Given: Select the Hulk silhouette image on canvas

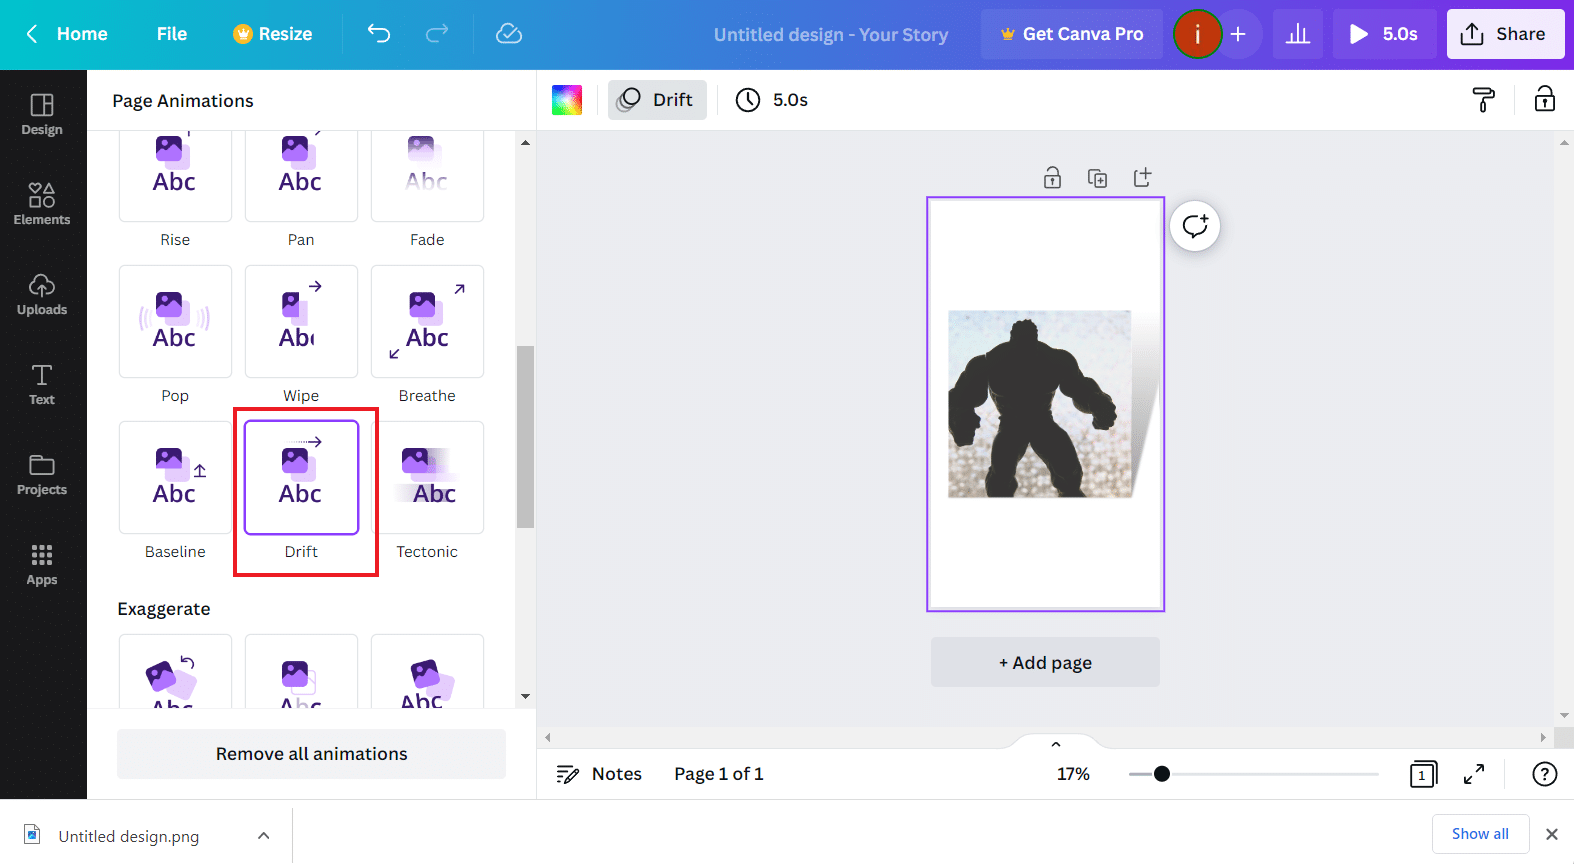Looking at the screenshot, I should (x=1040, y=404).
